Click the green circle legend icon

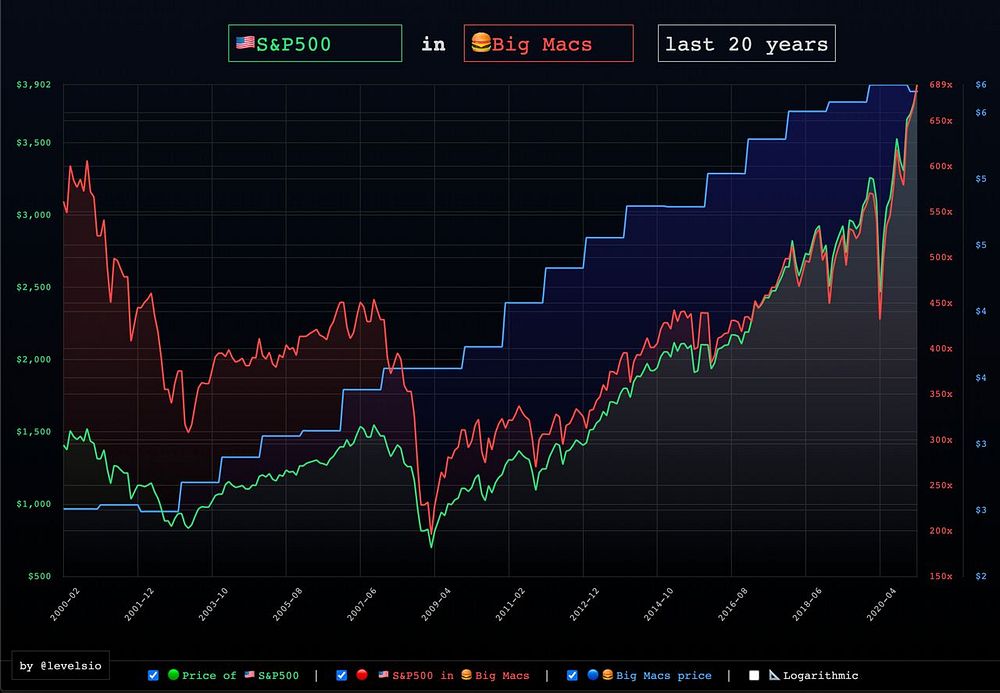(173, 675)
